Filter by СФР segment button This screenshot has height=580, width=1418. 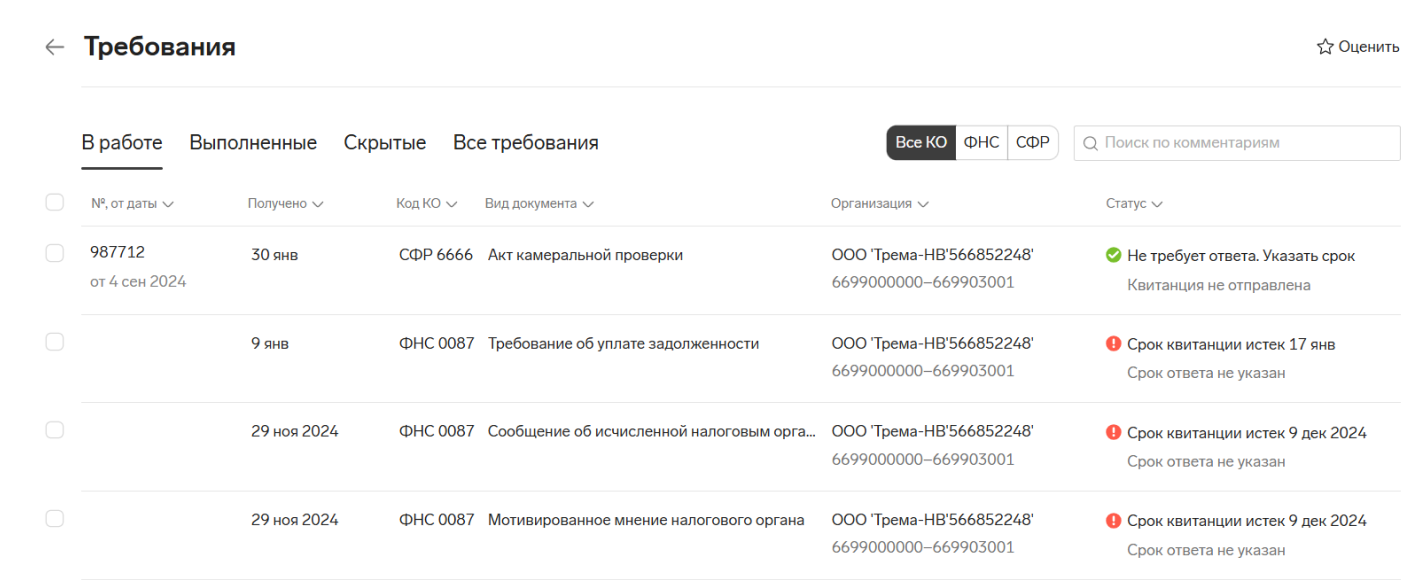click(1033, 143)
